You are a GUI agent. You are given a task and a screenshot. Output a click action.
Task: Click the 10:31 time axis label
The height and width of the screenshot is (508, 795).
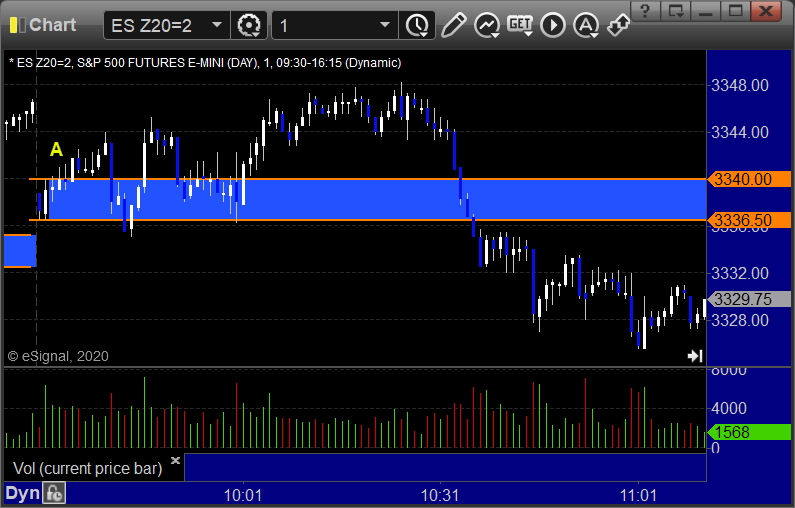pyautogui.click(x=440, y=495)
